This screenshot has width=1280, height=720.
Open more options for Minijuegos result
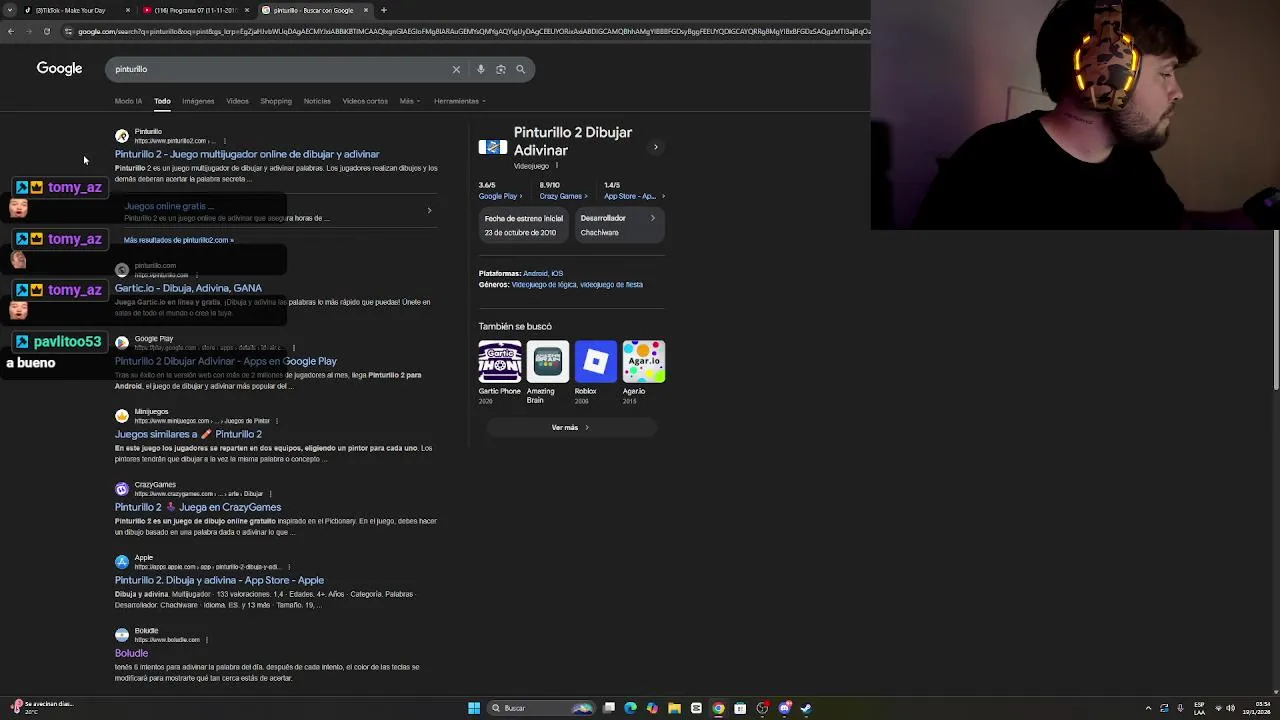click(x=276, y=421)
